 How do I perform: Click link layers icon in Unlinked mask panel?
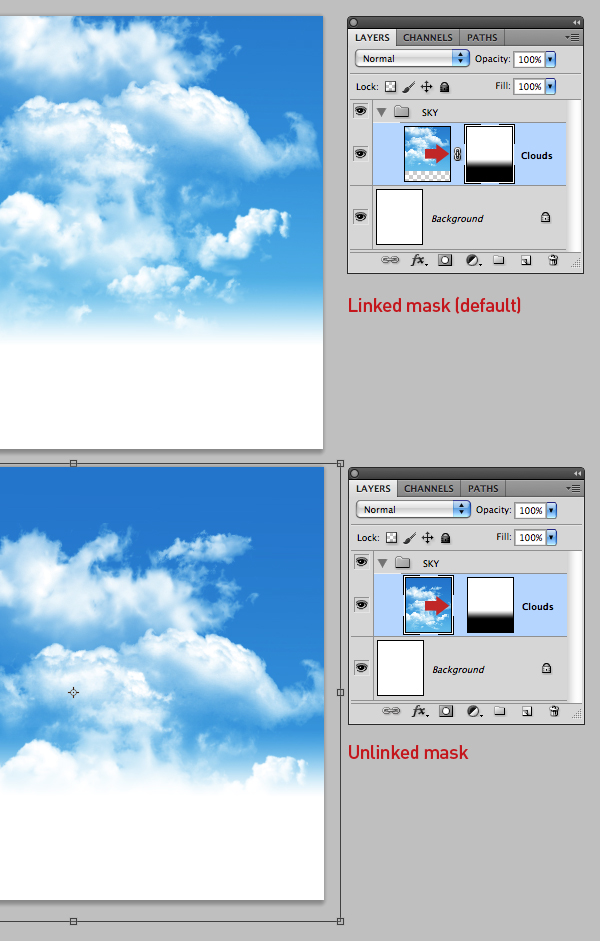click(391, 711)
